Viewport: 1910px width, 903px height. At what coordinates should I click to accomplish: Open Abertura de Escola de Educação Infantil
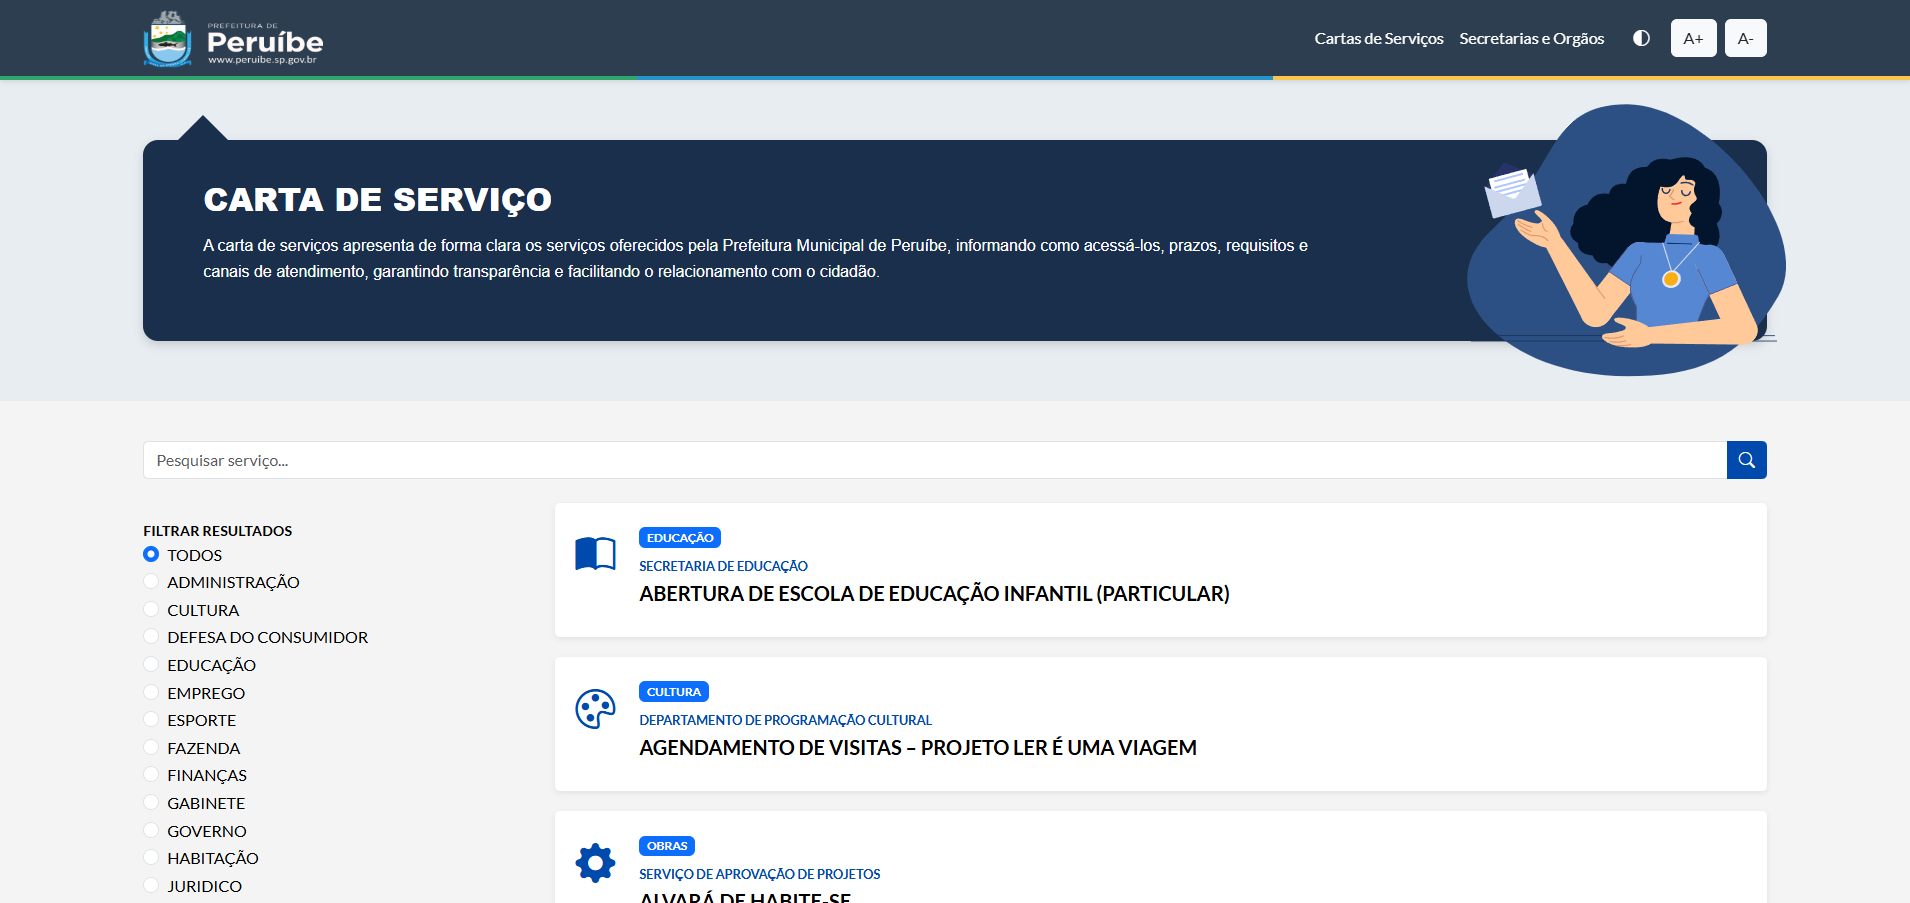point(934,594)
